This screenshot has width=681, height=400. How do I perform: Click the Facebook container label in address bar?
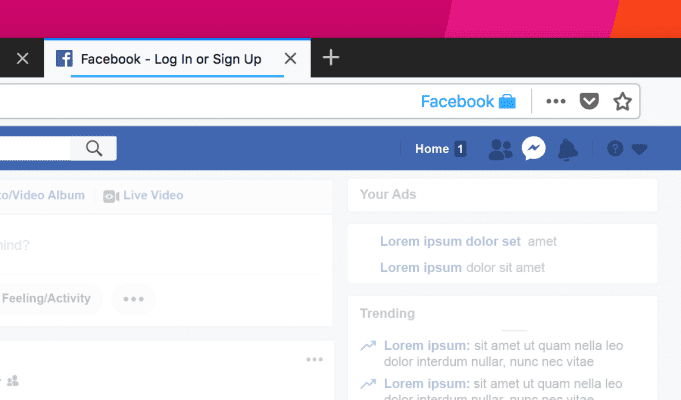tap(468, 102)
